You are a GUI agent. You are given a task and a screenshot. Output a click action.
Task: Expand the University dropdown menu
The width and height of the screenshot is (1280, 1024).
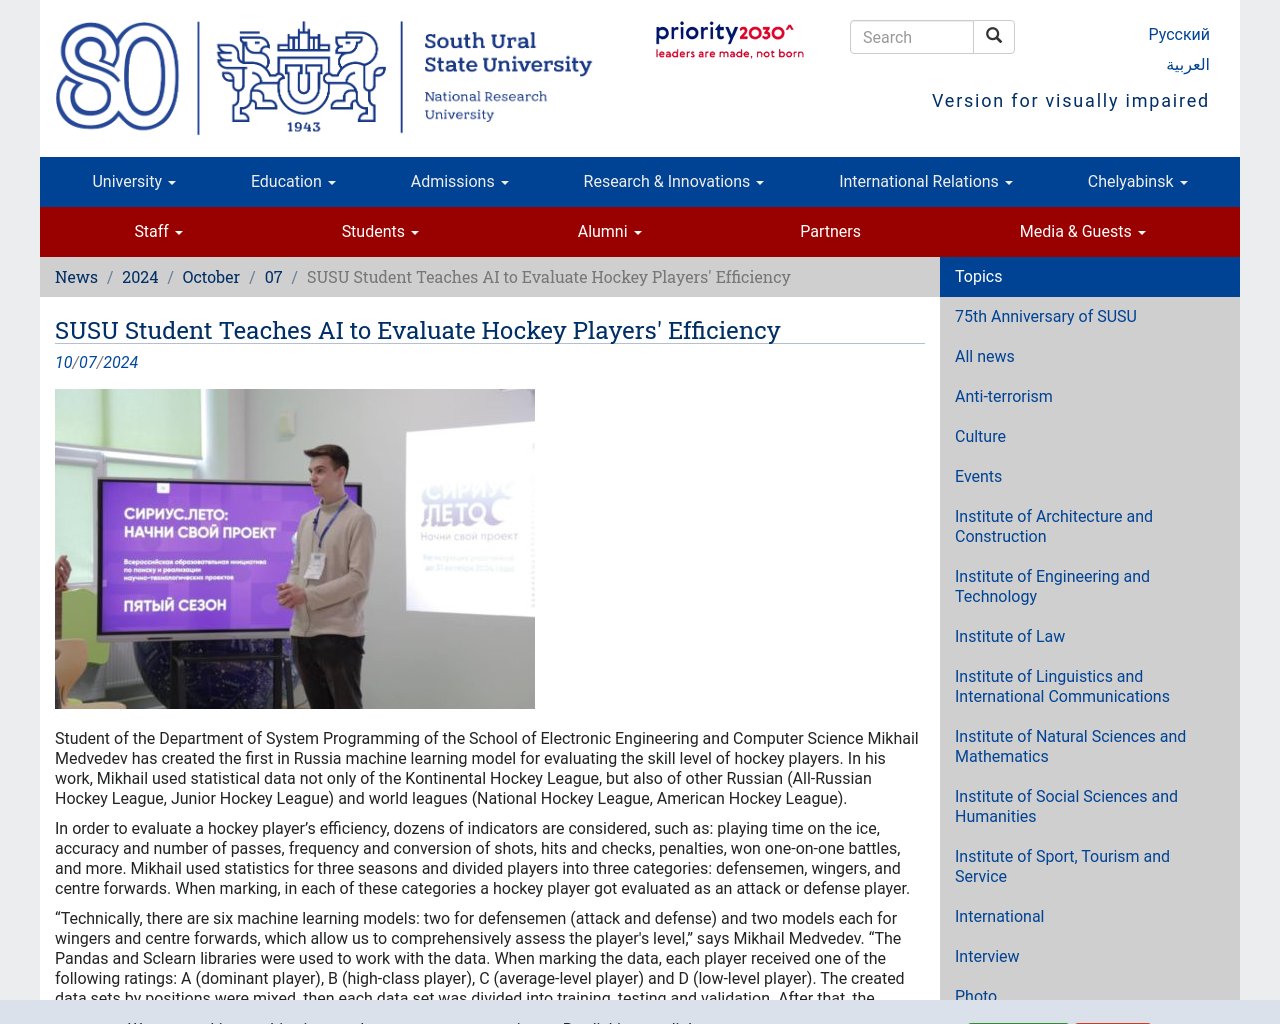click(x=134, y=182)
